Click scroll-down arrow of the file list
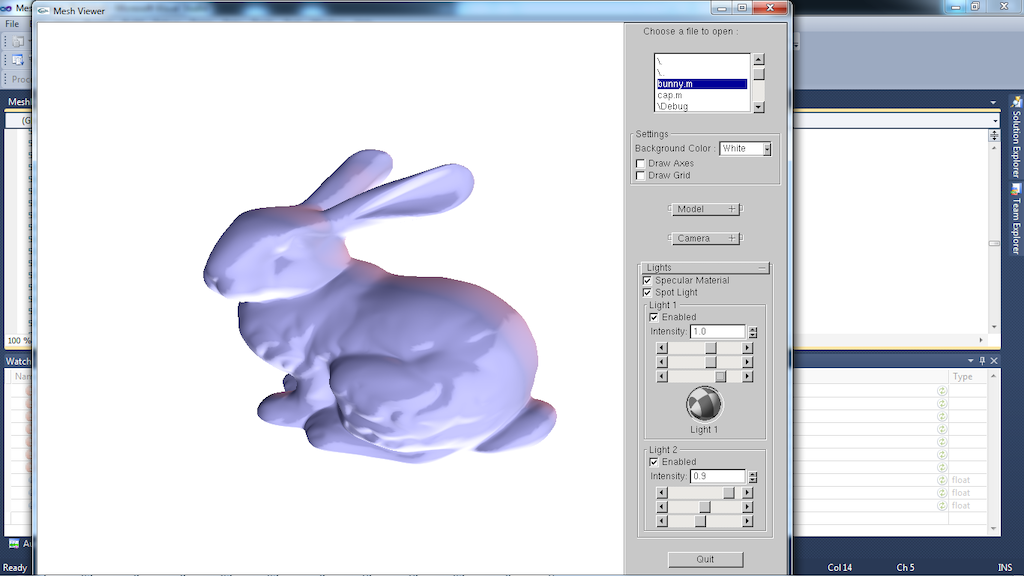The width and height of the screenshot is (1024, 576). click(x=759, y=107)
